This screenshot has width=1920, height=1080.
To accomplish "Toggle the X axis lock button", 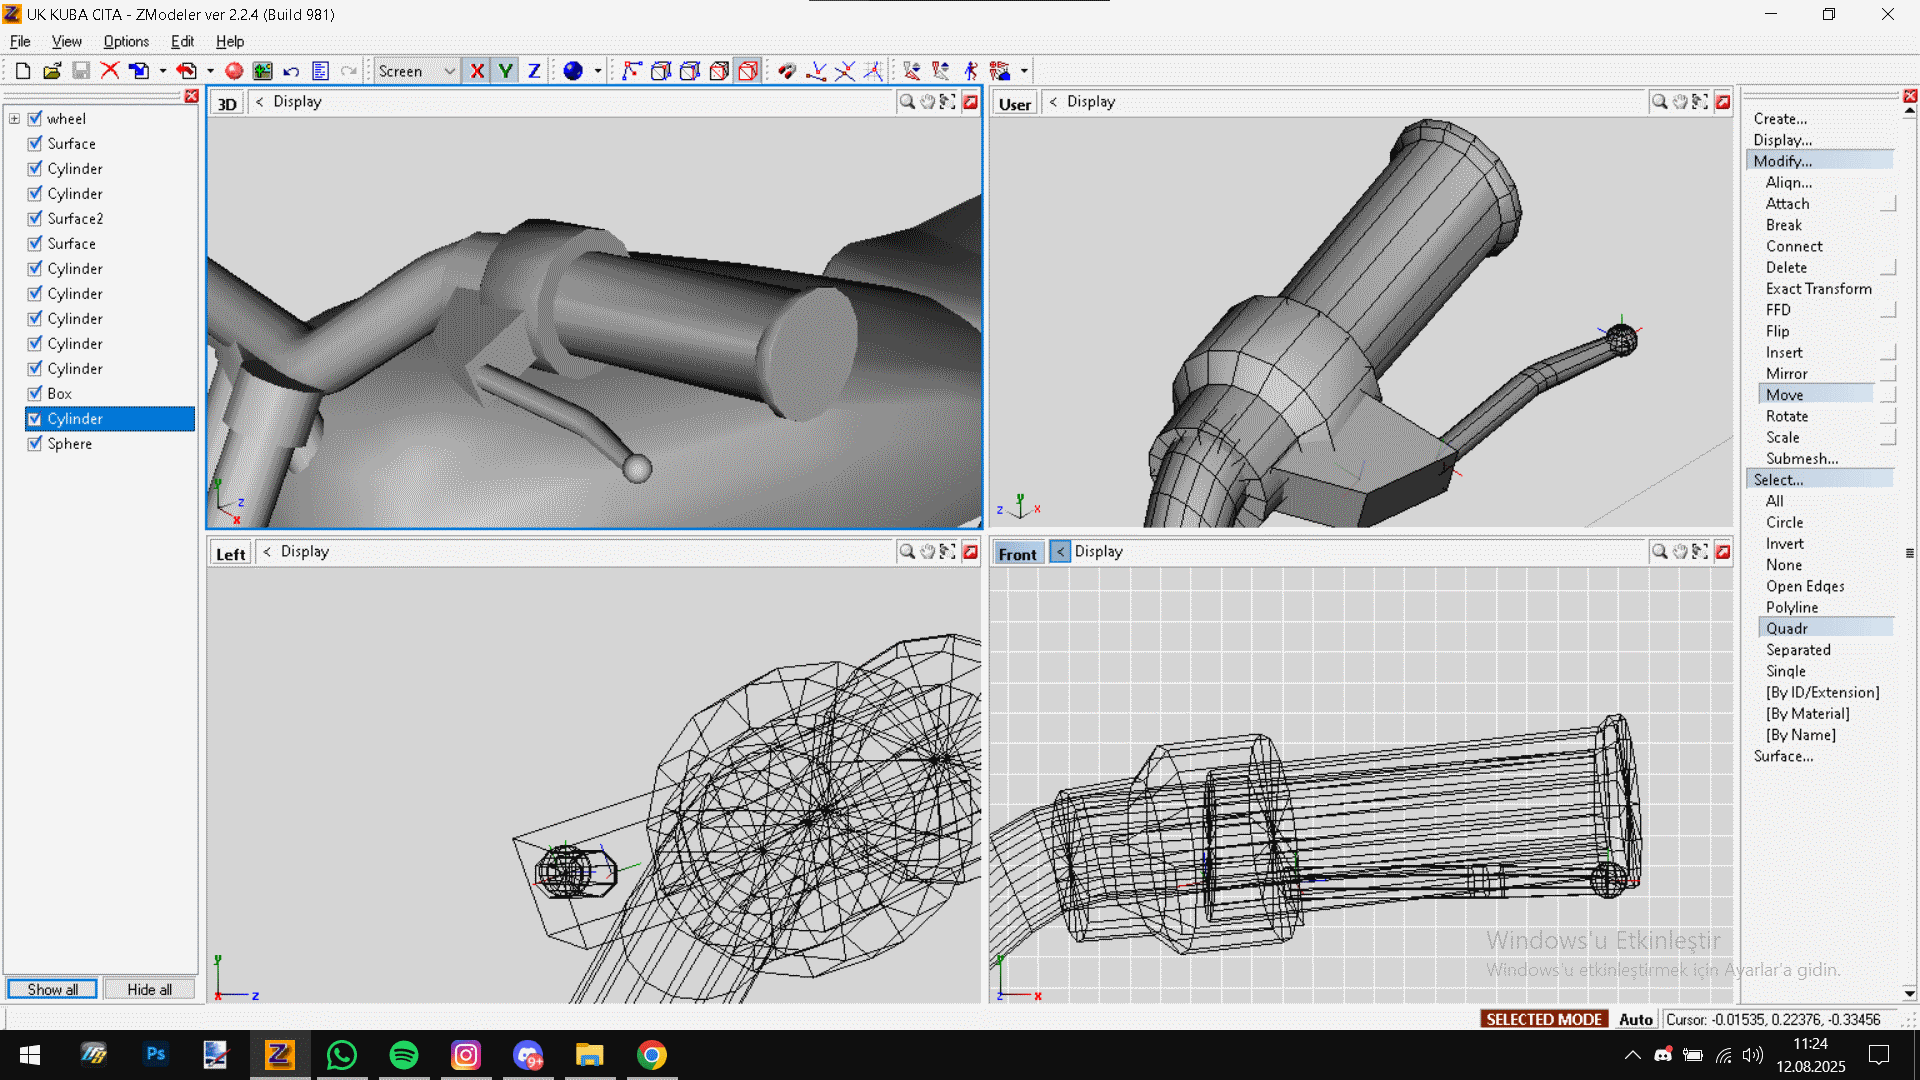I will point(477,71).
